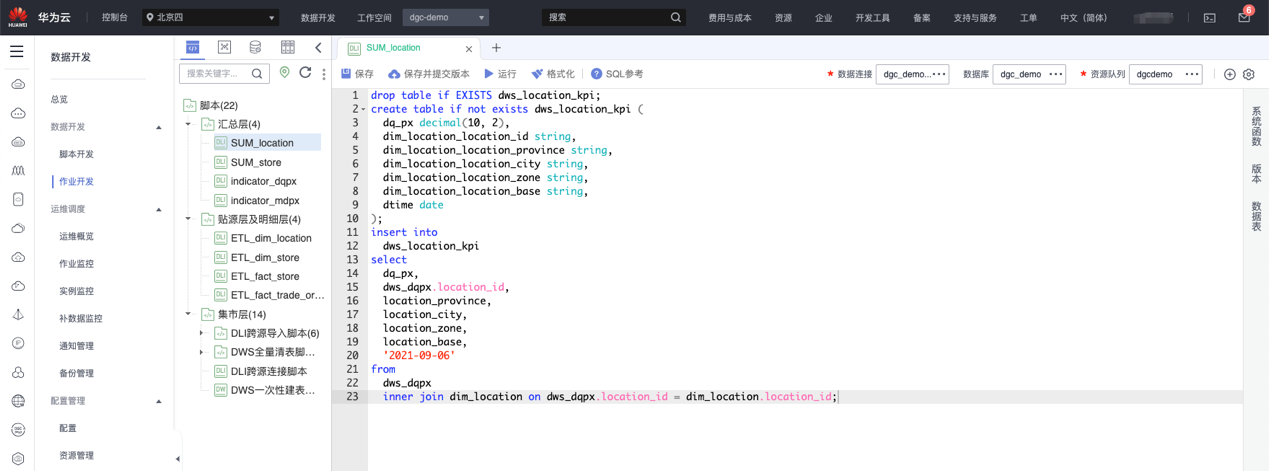This screenshot has height=471, width=1269.
Task: Open the database connection panel icon
Action: tap(255, 47)
